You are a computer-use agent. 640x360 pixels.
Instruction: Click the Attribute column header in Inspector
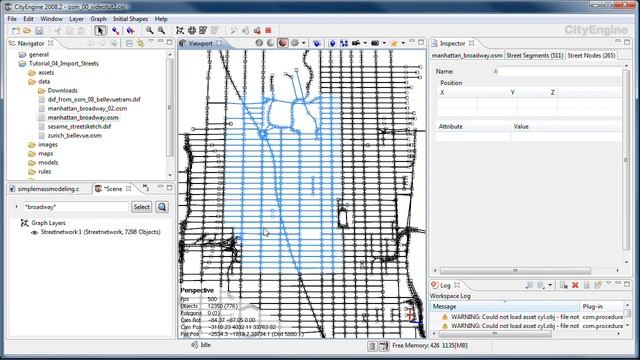473,127
